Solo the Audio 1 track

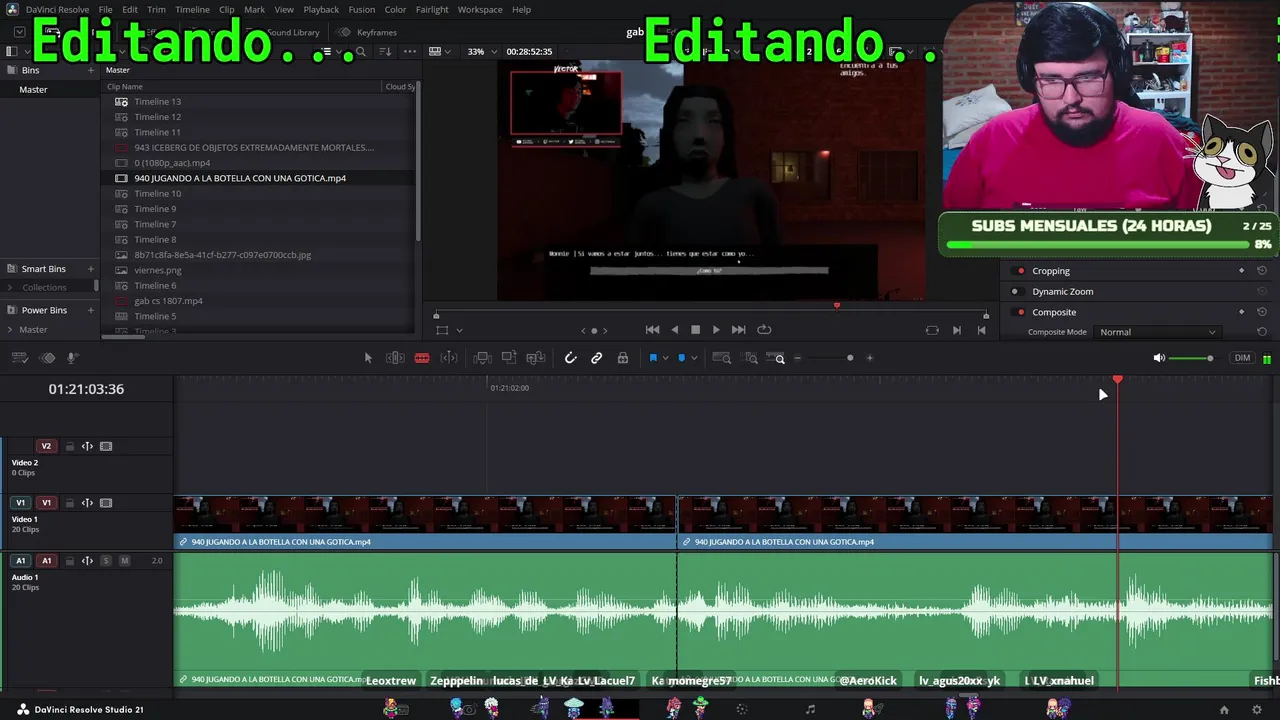point(106,561)
